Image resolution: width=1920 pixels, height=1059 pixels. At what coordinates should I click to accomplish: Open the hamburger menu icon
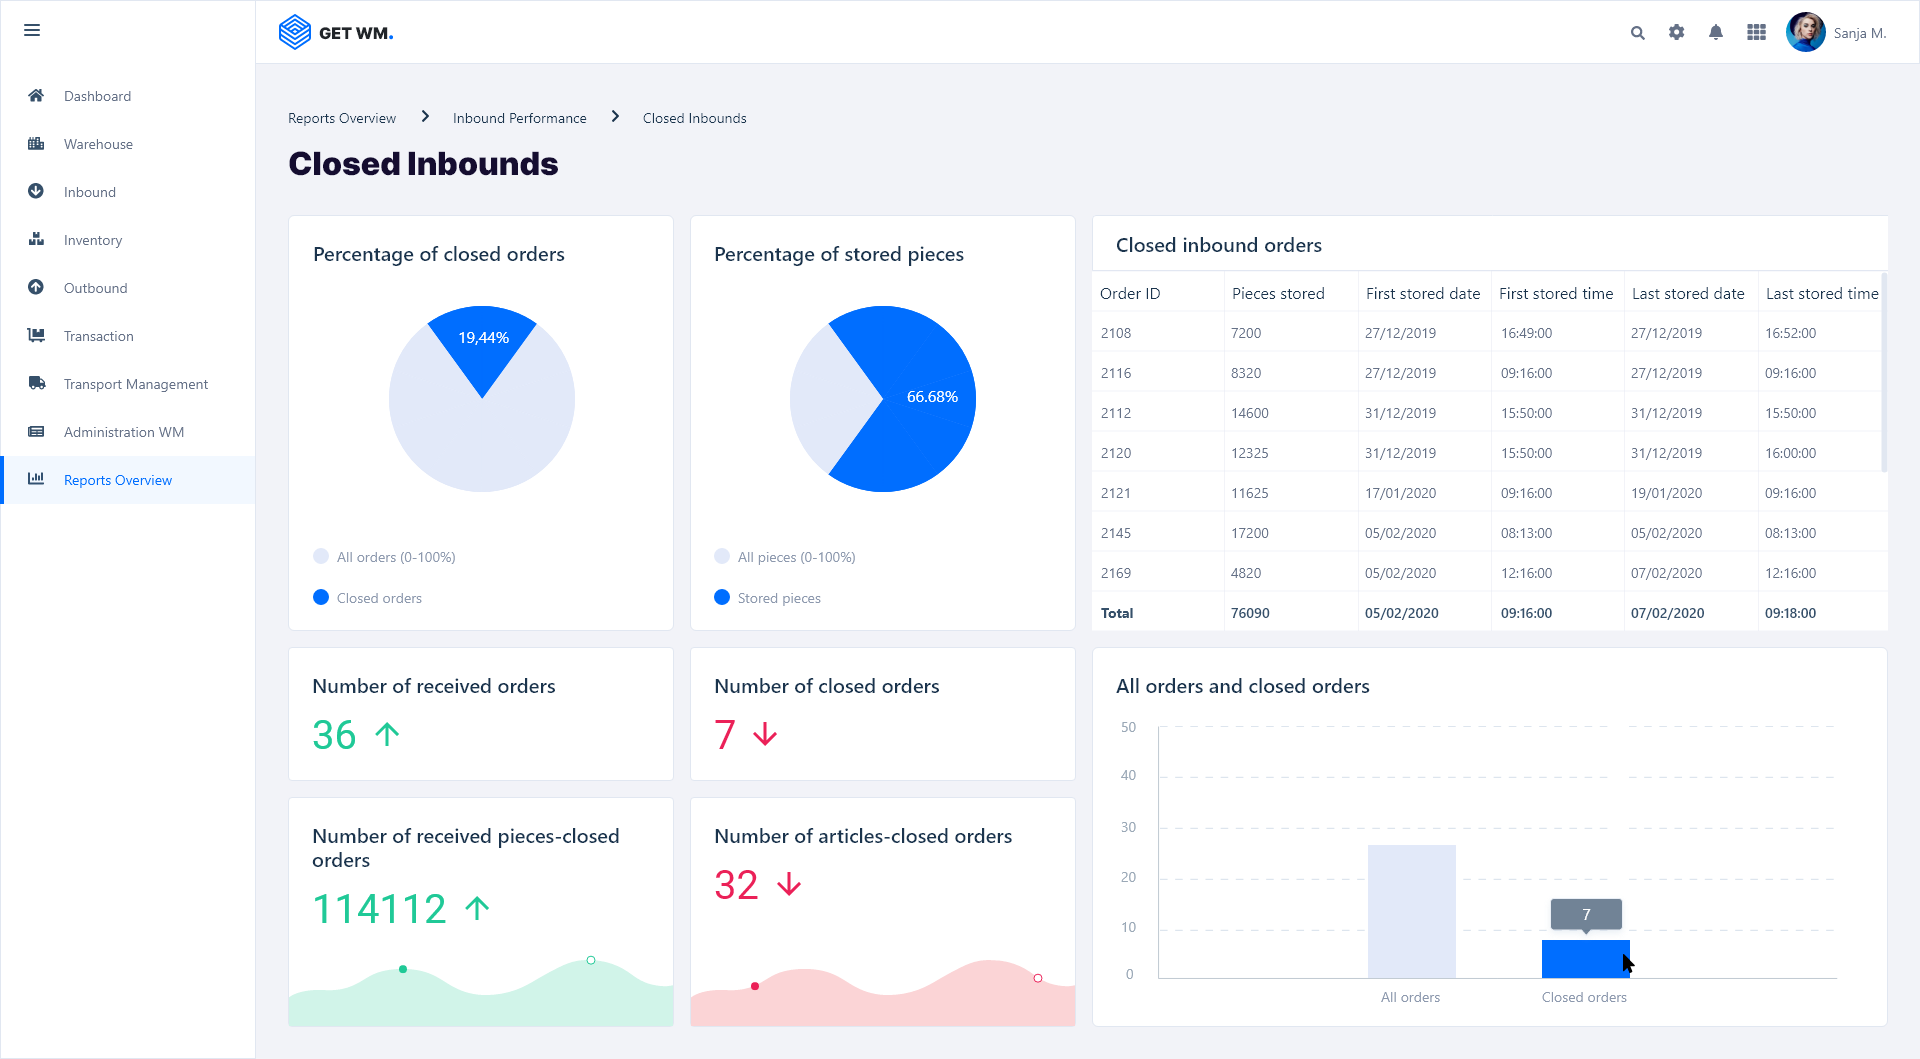[x=32, y=30]
